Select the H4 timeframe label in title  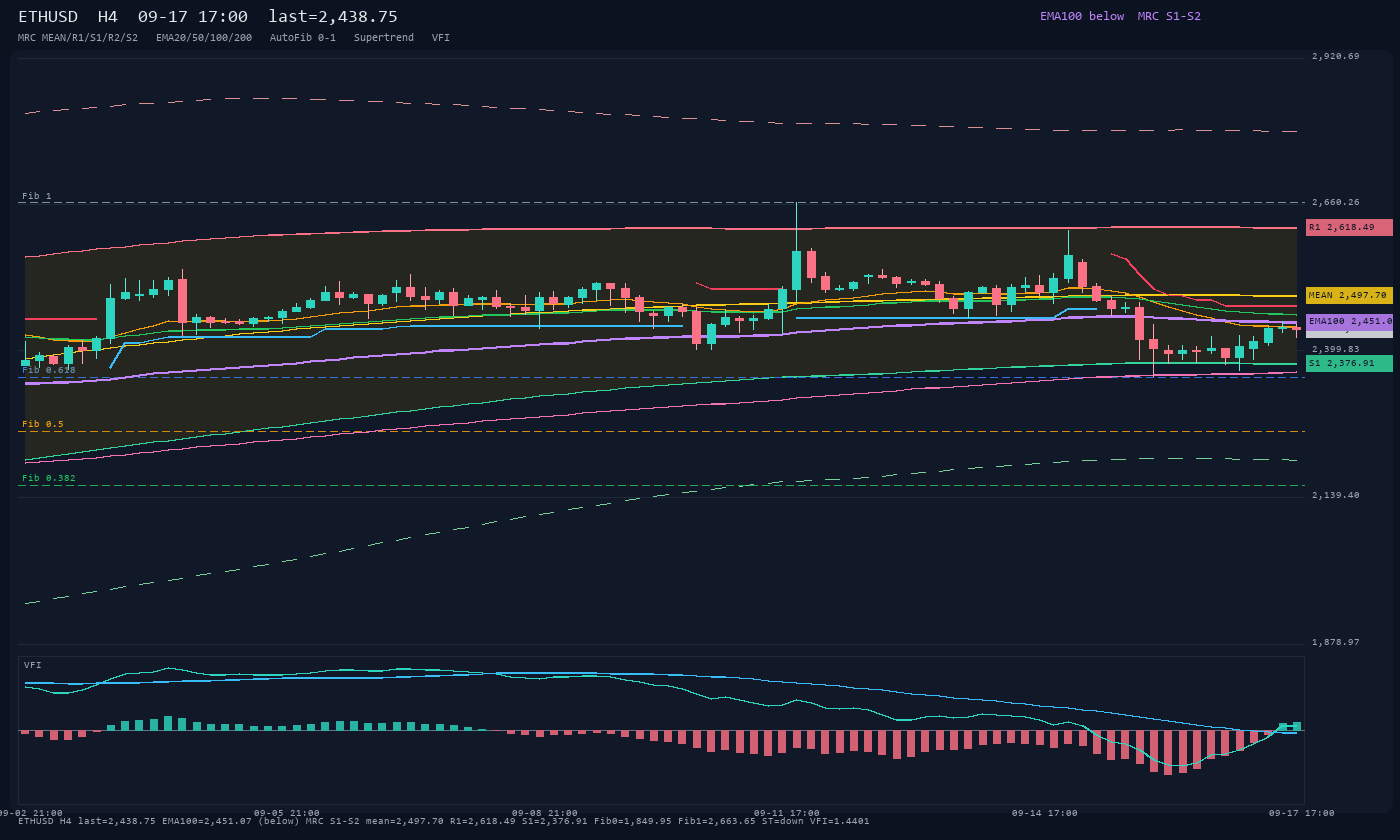pyautogui.click(x=108, y=17)
